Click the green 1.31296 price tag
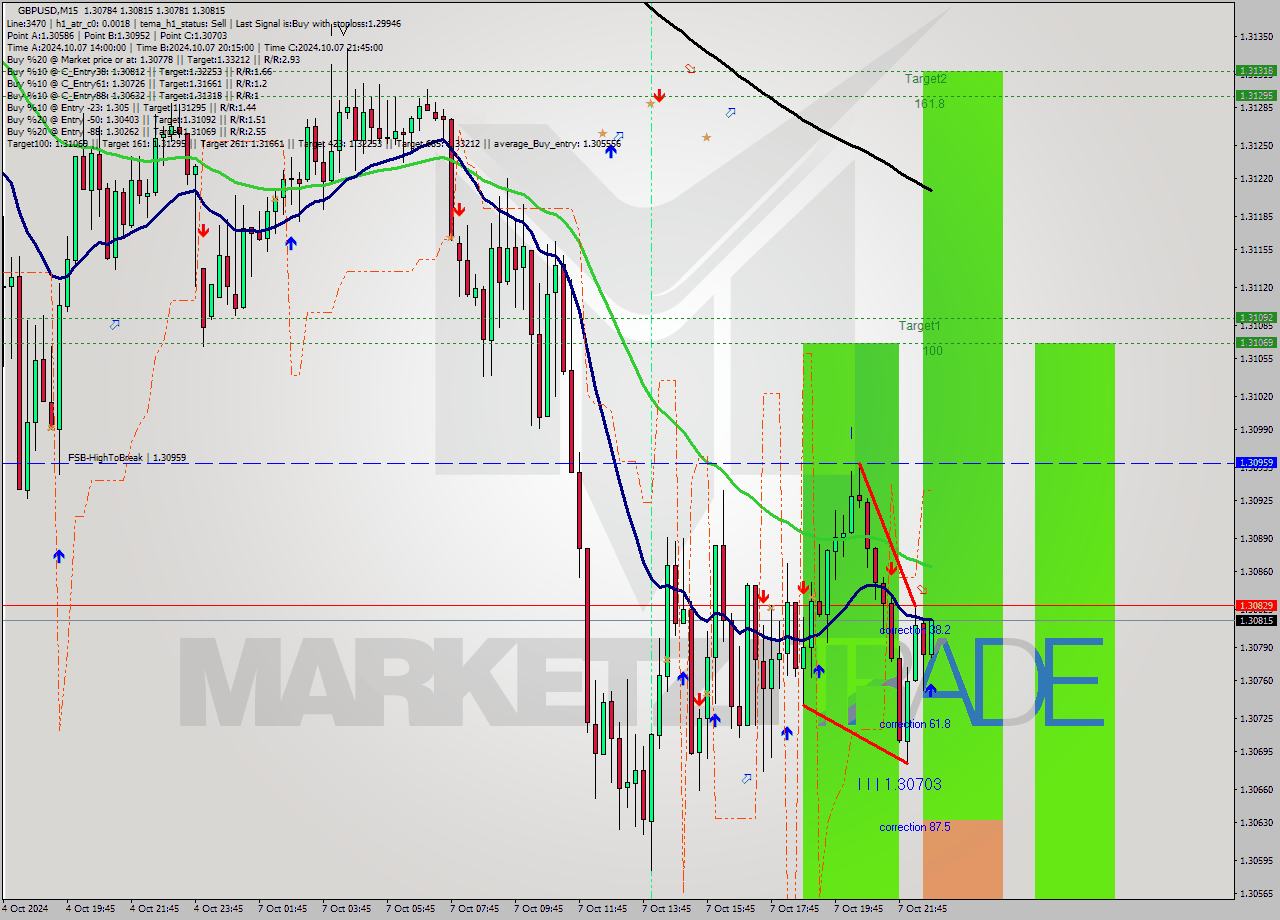This screenshot has width=1280, height=920. (1256, 96)
